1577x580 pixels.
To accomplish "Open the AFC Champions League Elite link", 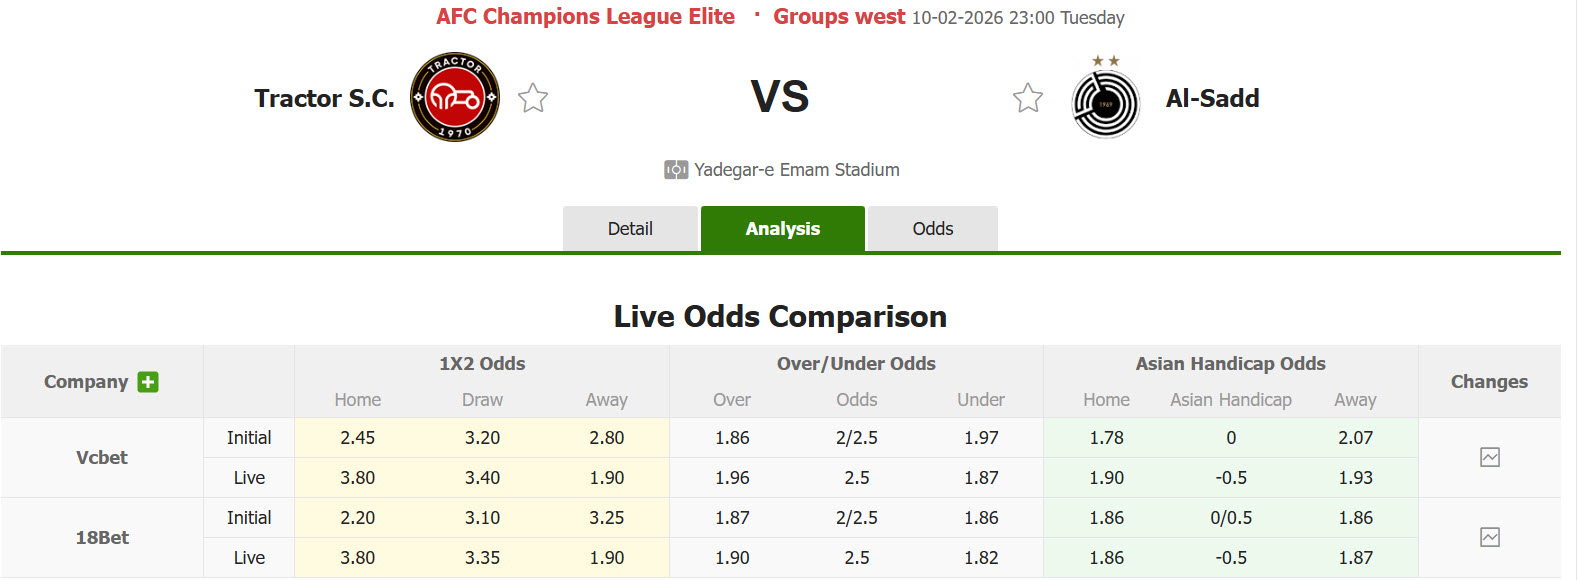I will [585, 17].
